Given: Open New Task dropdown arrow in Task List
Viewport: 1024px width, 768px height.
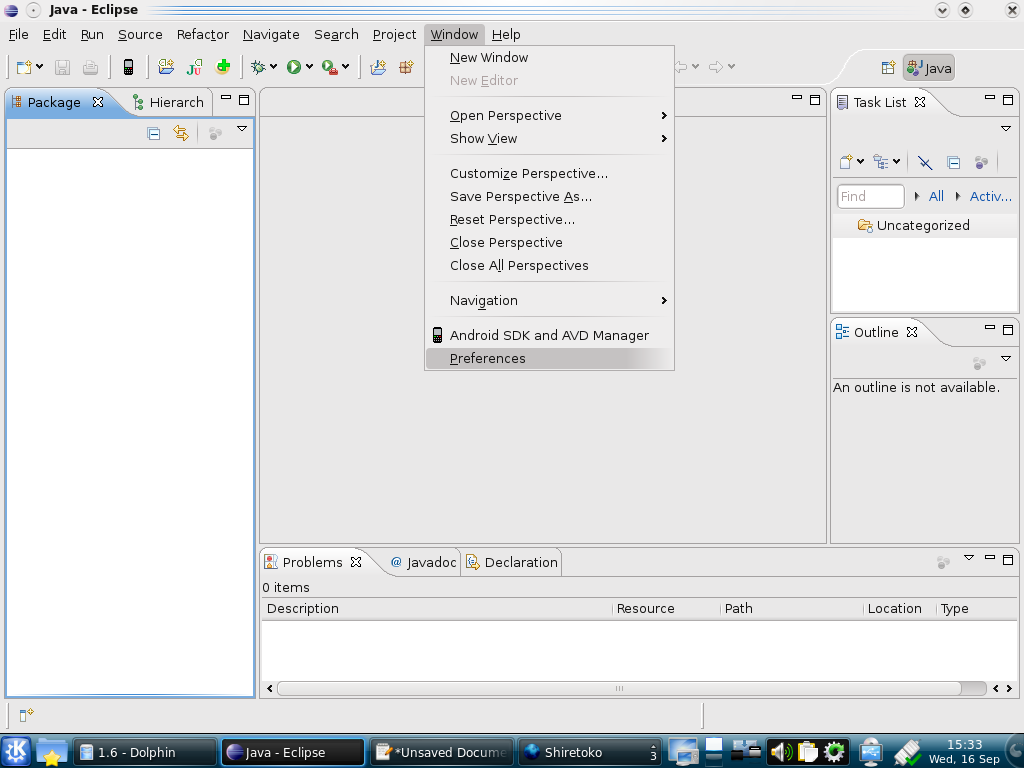Looking at the screenshot, I should [x=861, y=161].
